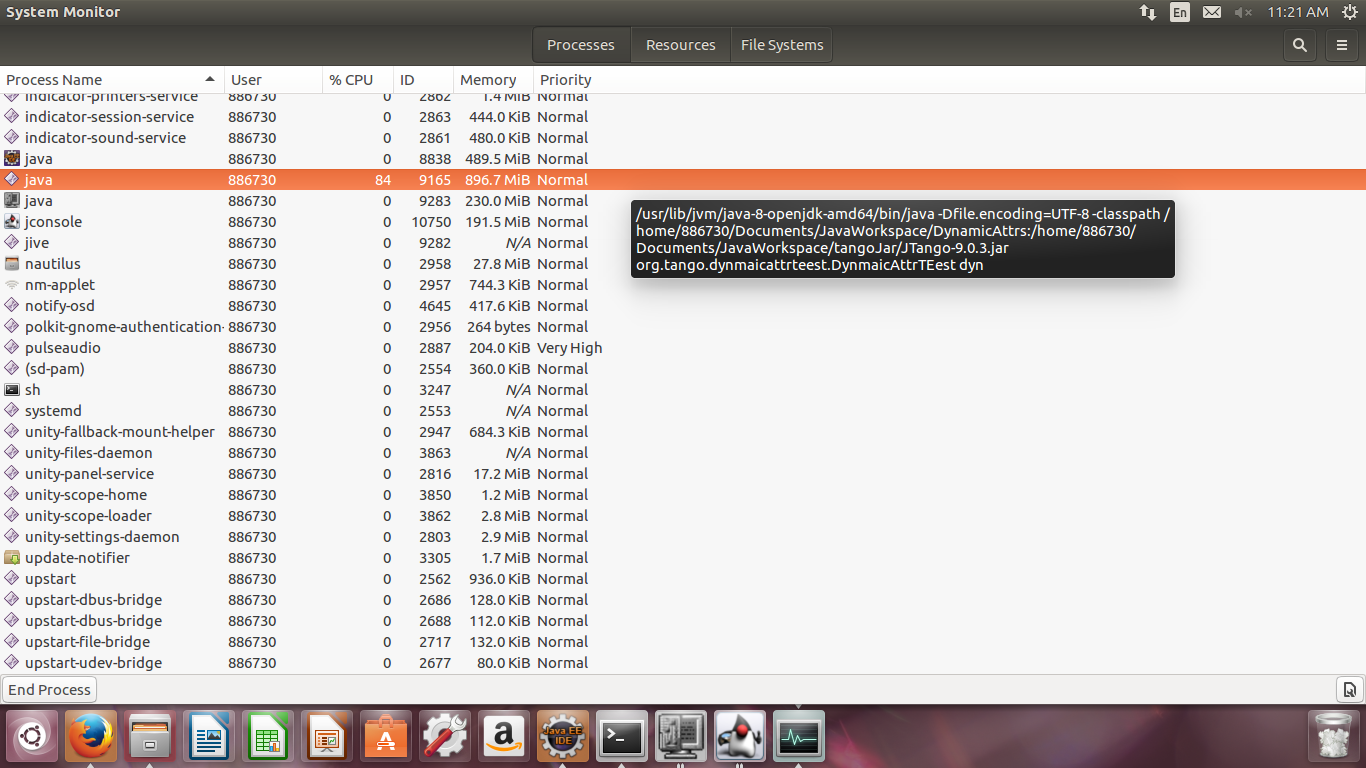This screenshot has width=1366, height=768.
Task: Select the systemd process row
Action: click(x=683, y=411)
